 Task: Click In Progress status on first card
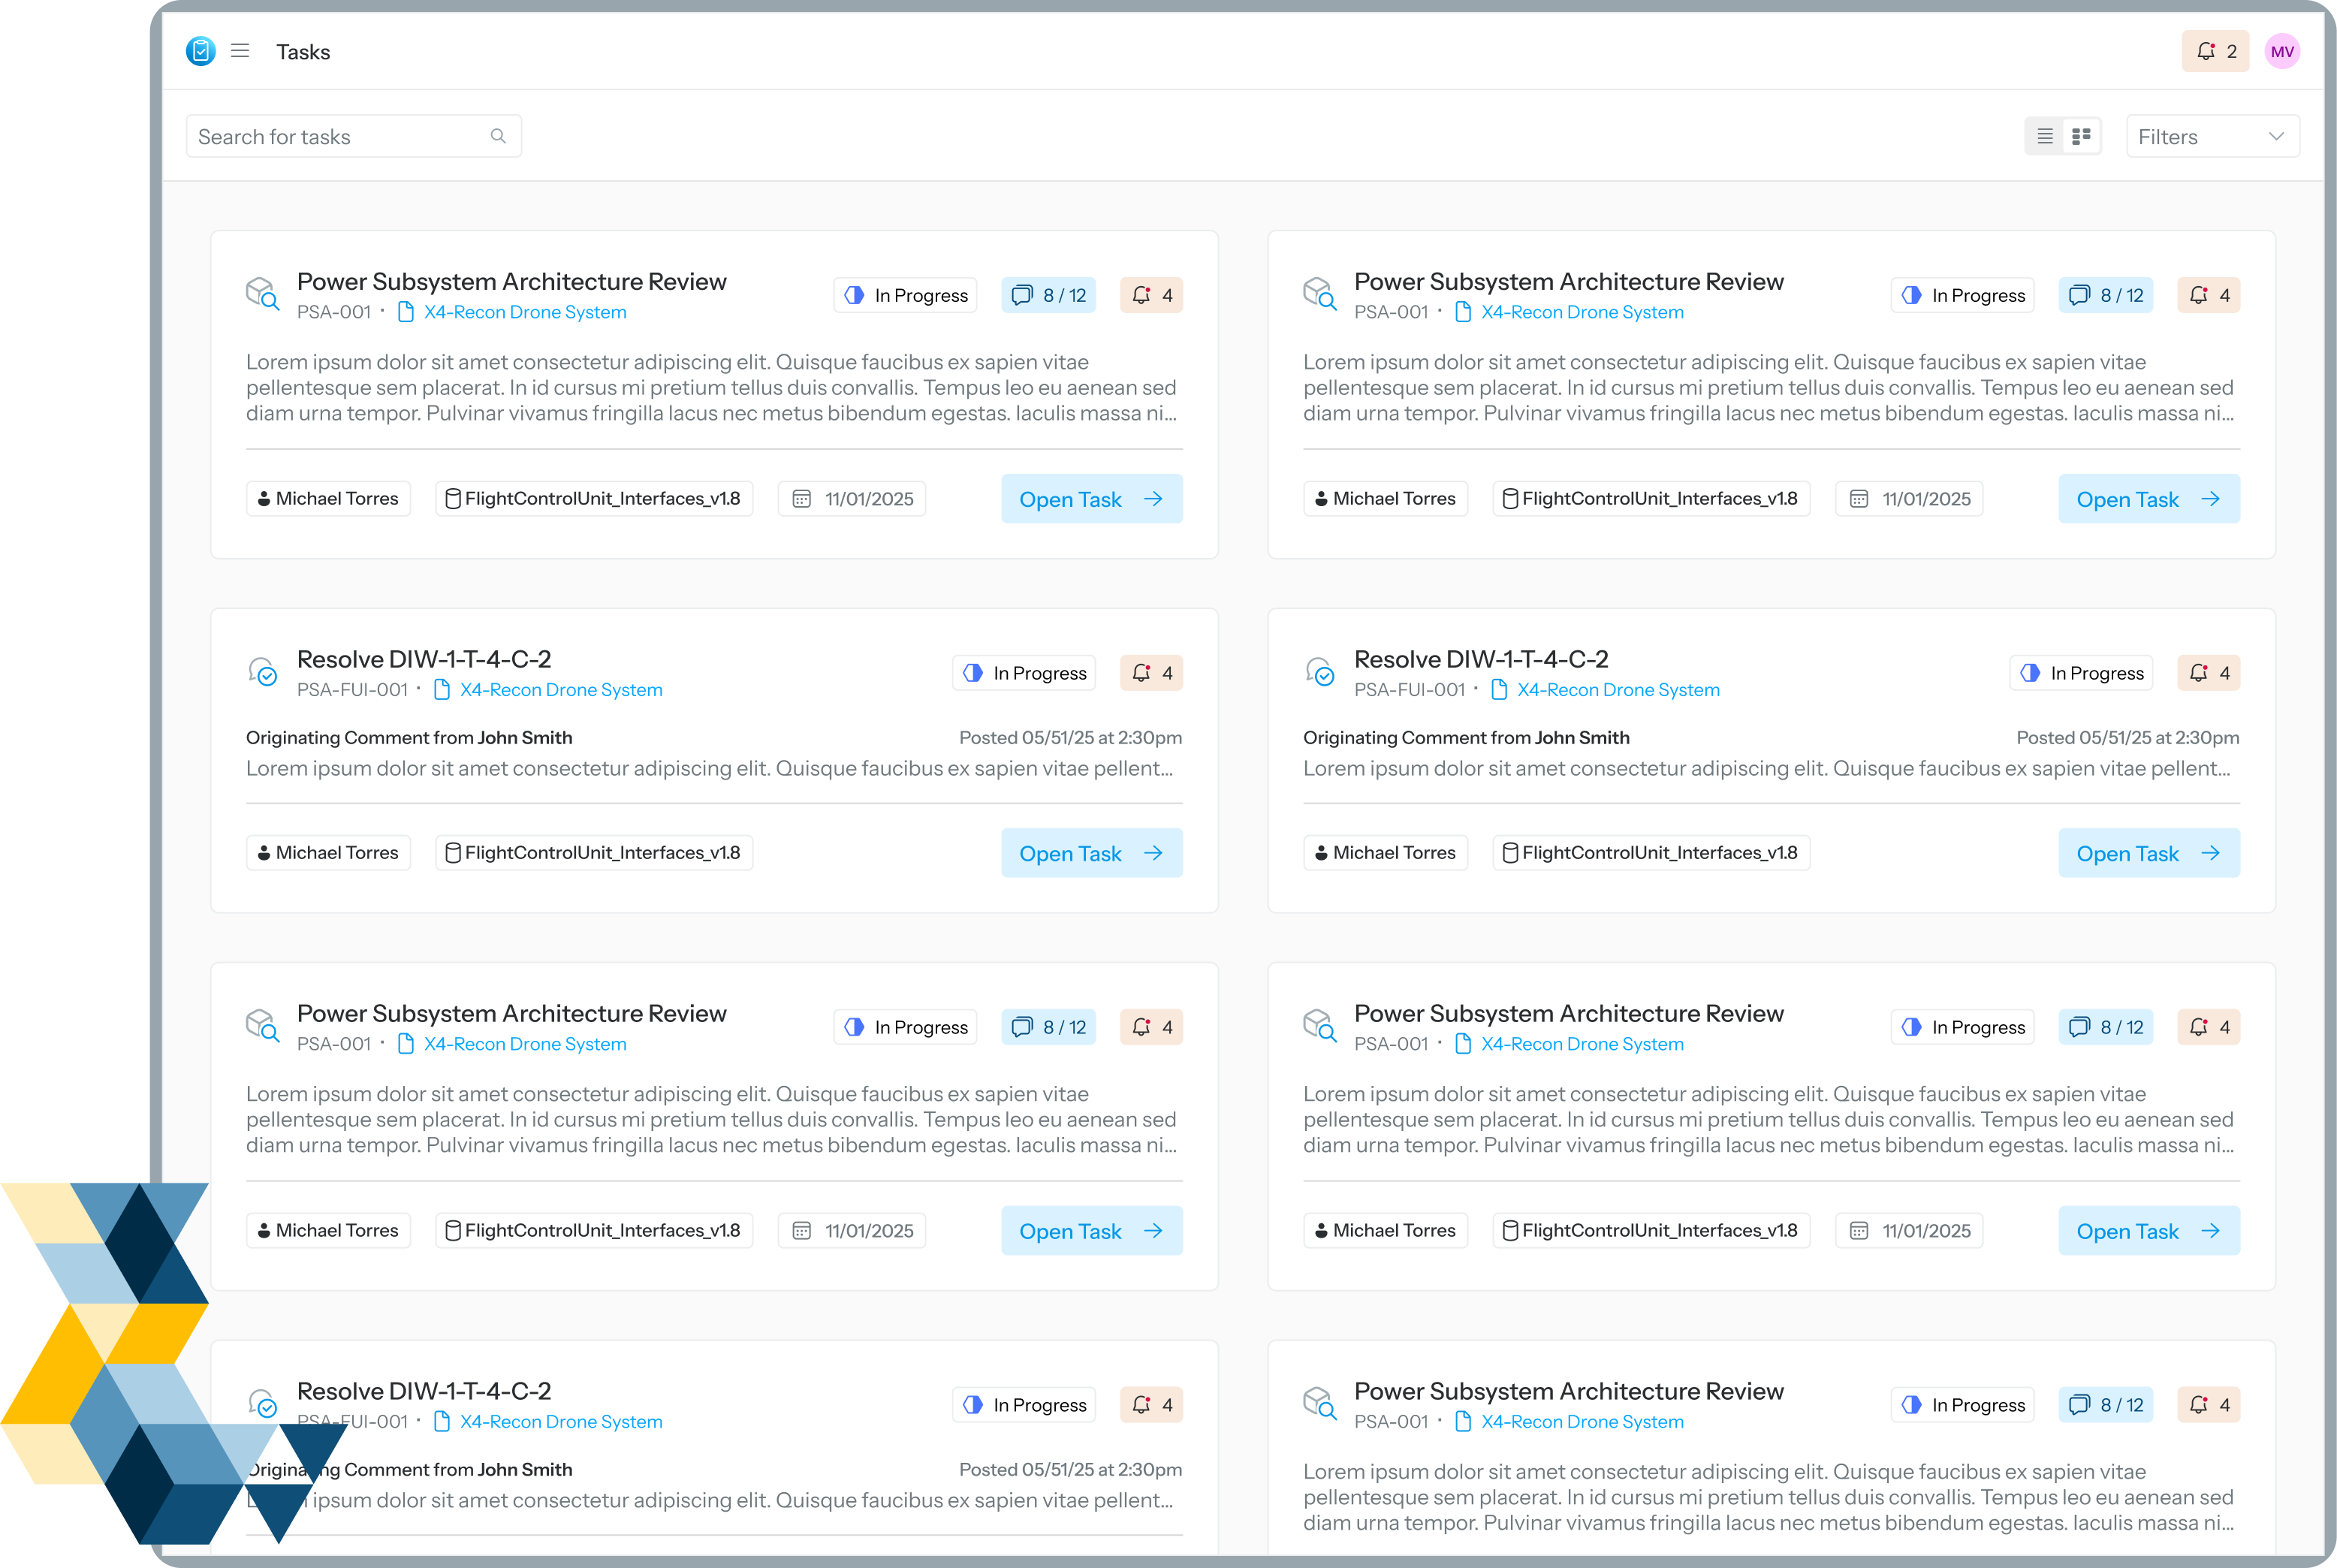pos(905,295)
